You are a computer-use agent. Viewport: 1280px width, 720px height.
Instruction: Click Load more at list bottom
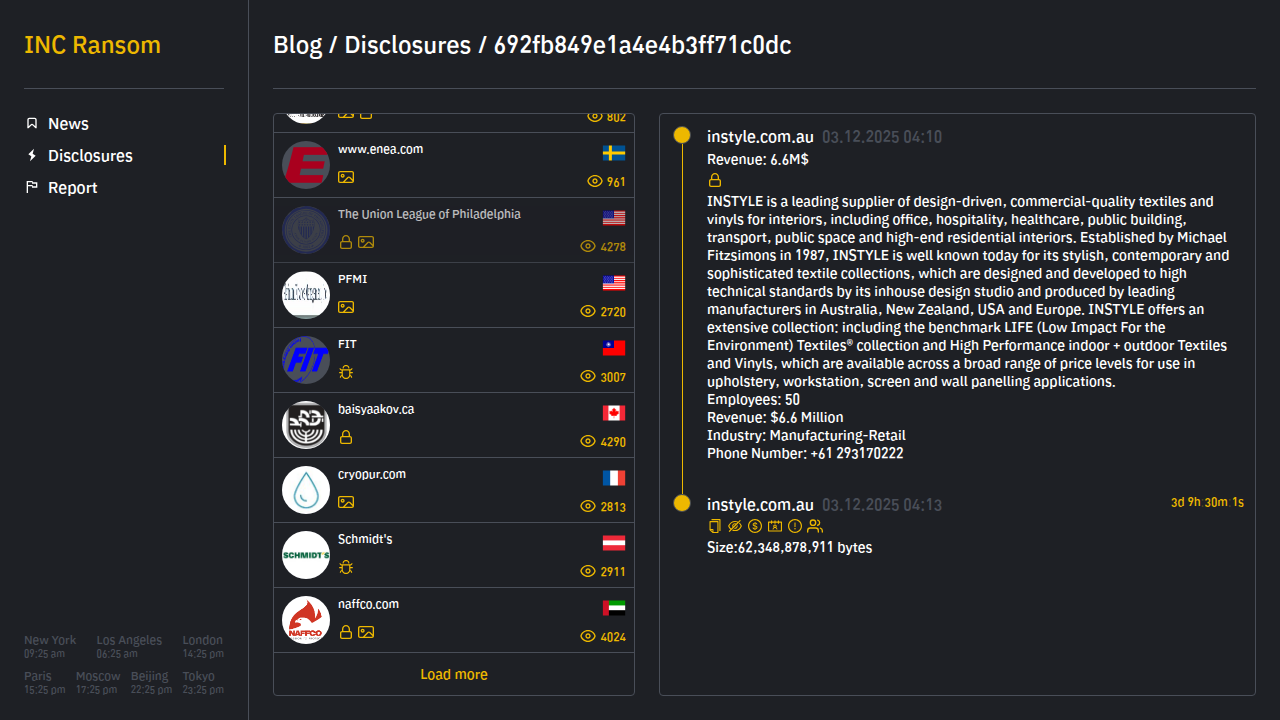point(454,675)
